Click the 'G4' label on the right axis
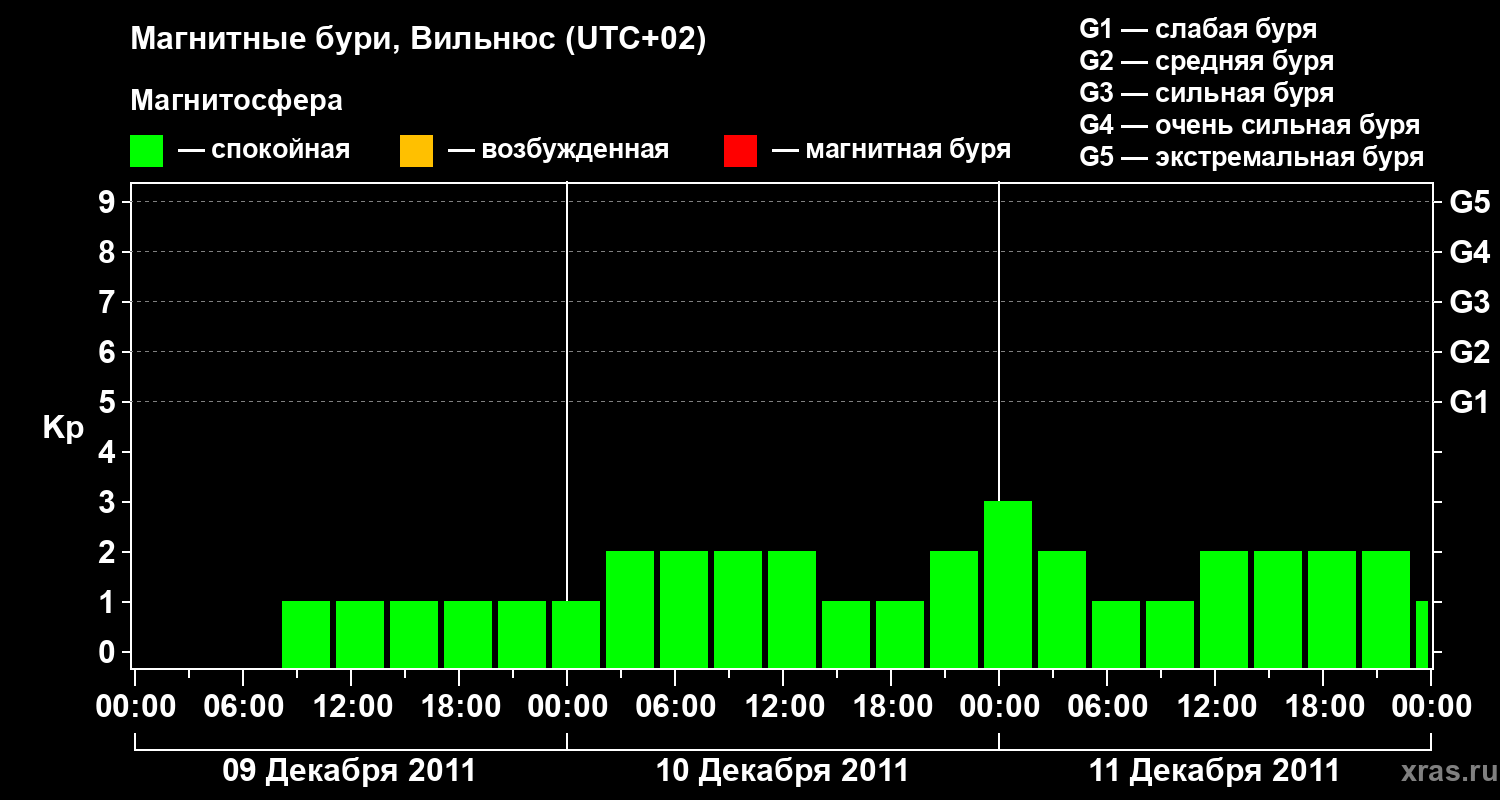Image resolution: width=1500 pixels, height=800 pixels. click(1469, 252)
